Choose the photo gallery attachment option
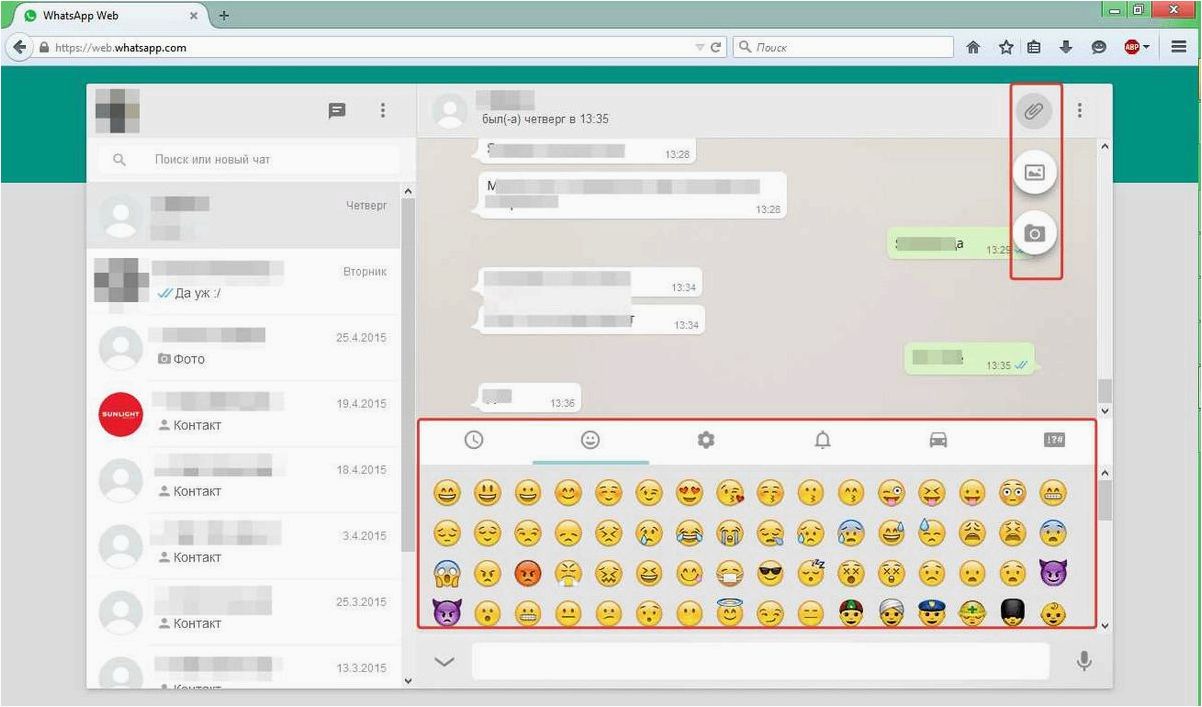Viewport: 1202px width, 707px height. (x=1035, y=172)
